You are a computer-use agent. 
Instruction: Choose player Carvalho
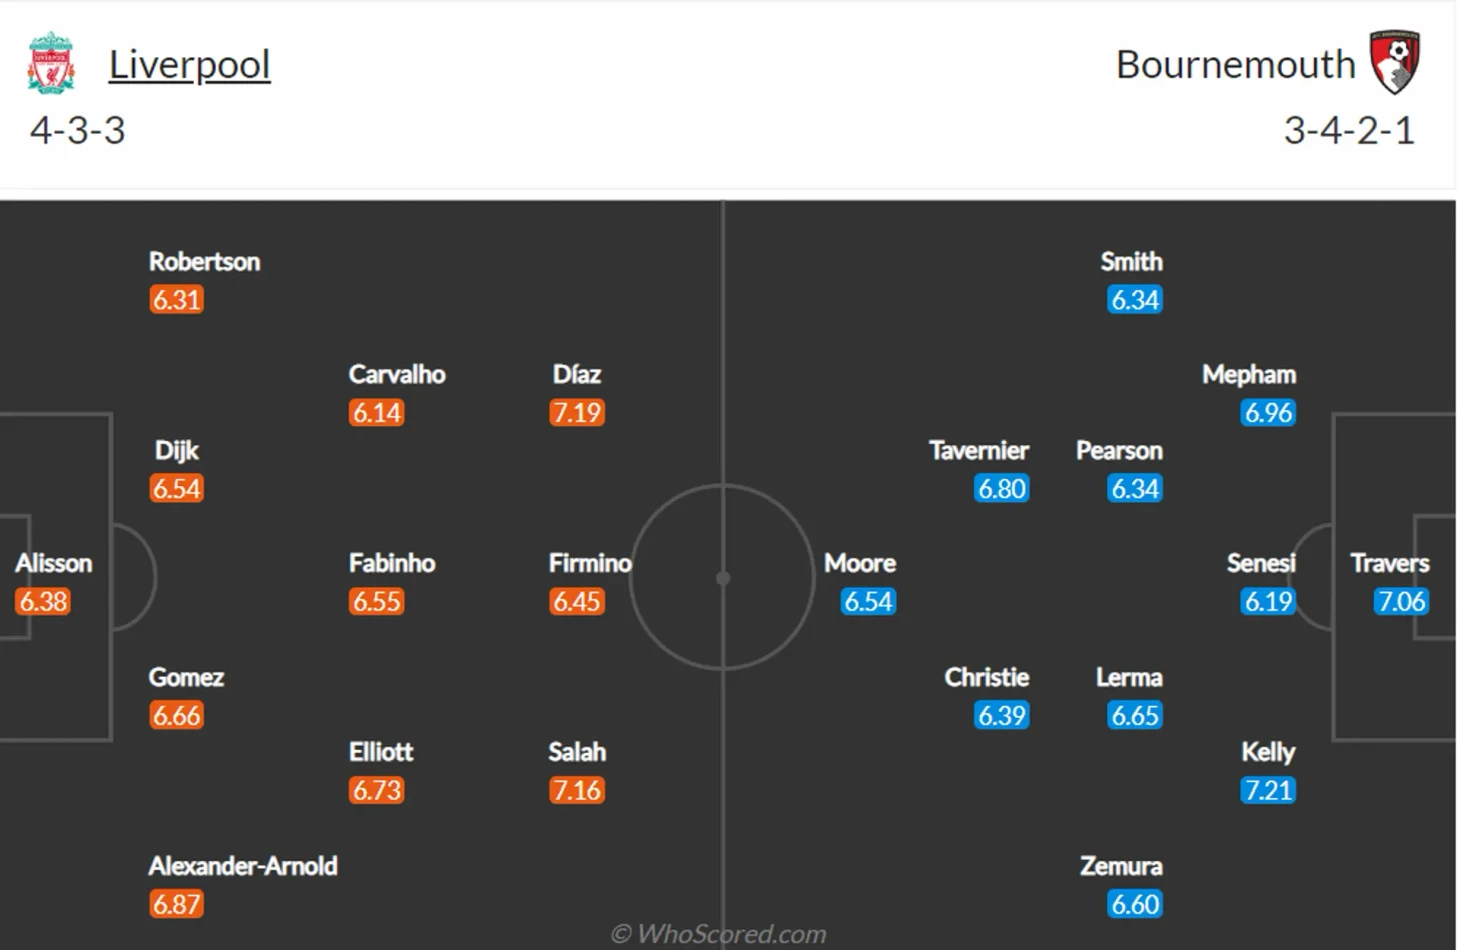(397, 374)
